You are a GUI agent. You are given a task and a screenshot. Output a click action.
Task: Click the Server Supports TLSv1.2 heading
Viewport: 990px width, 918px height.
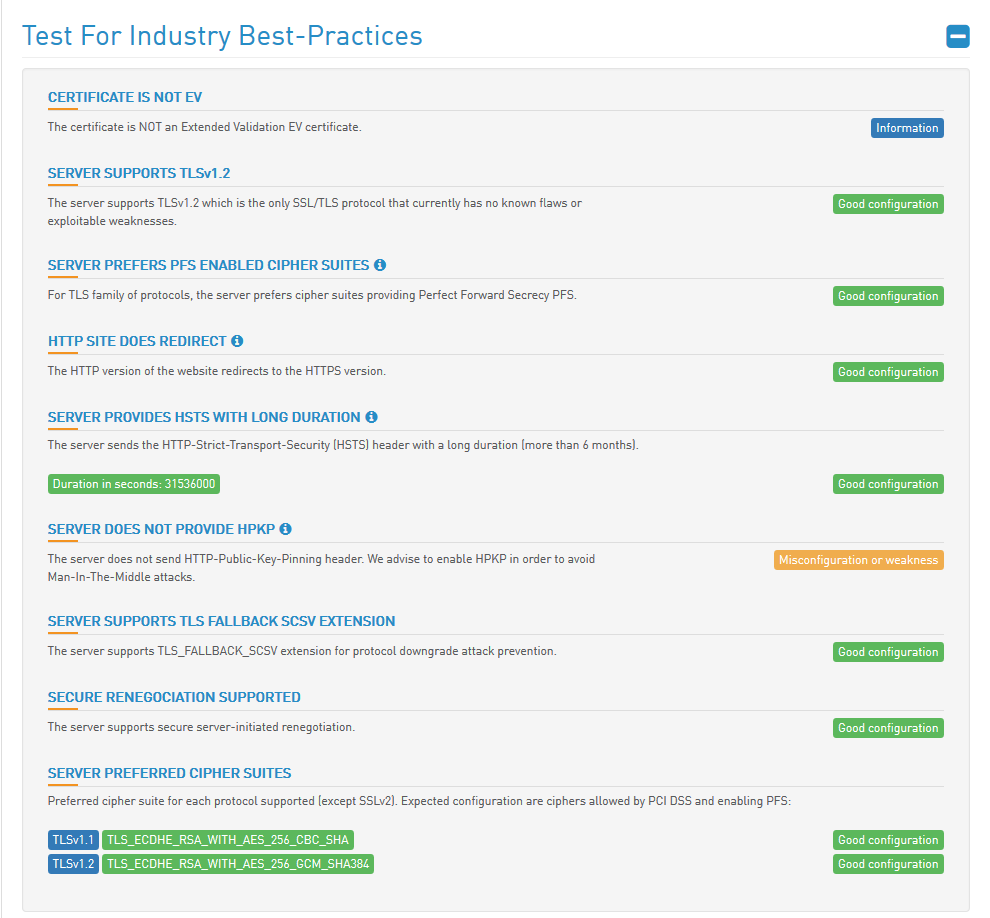pos(139,173)
